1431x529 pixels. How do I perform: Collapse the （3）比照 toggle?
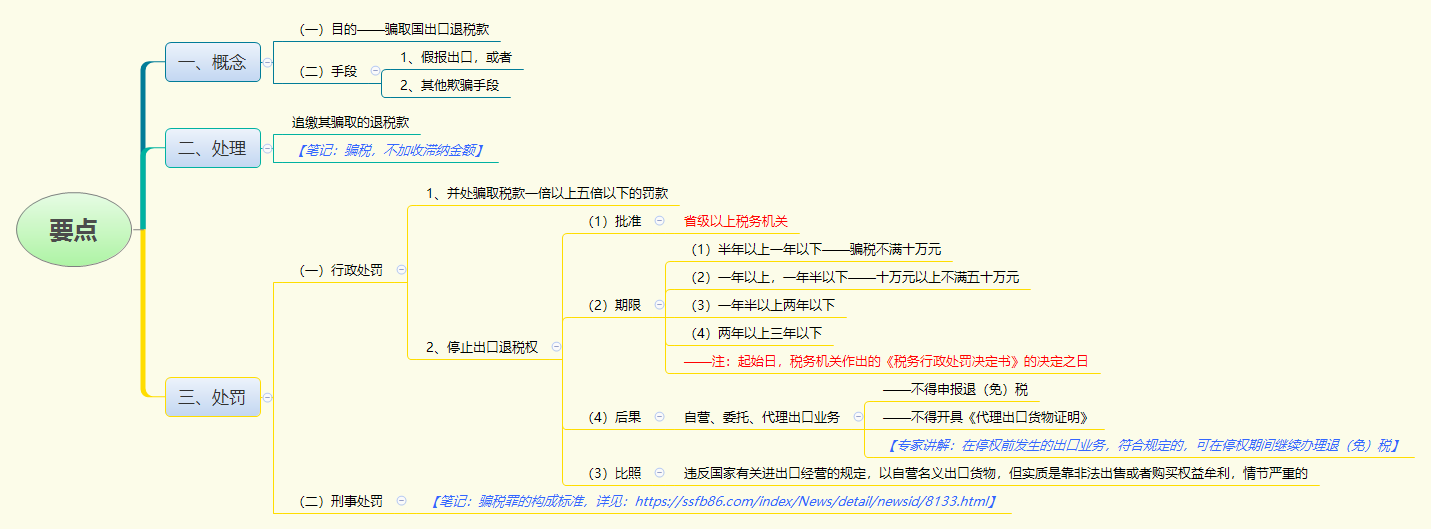click(x=659, y=473)
